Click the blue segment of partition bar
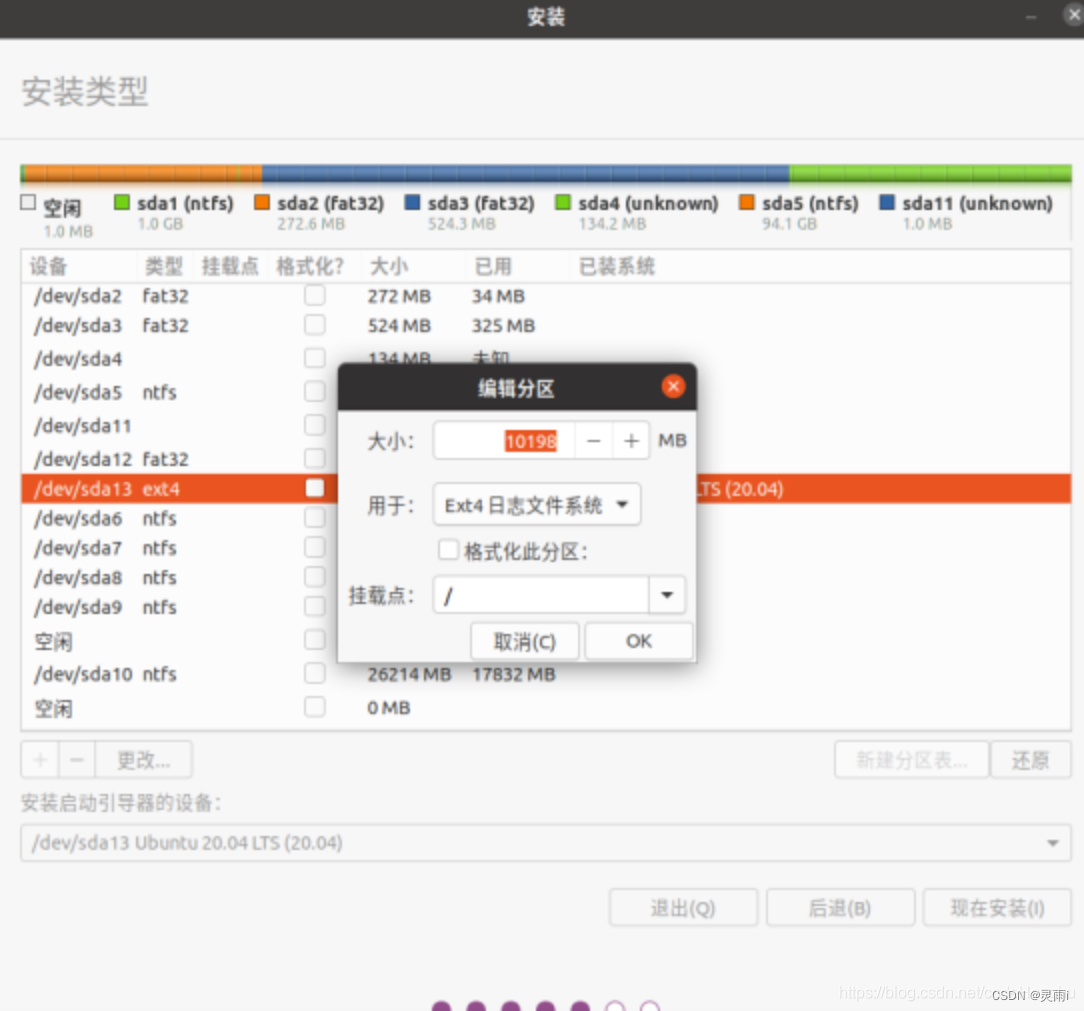 pos(525,173)
